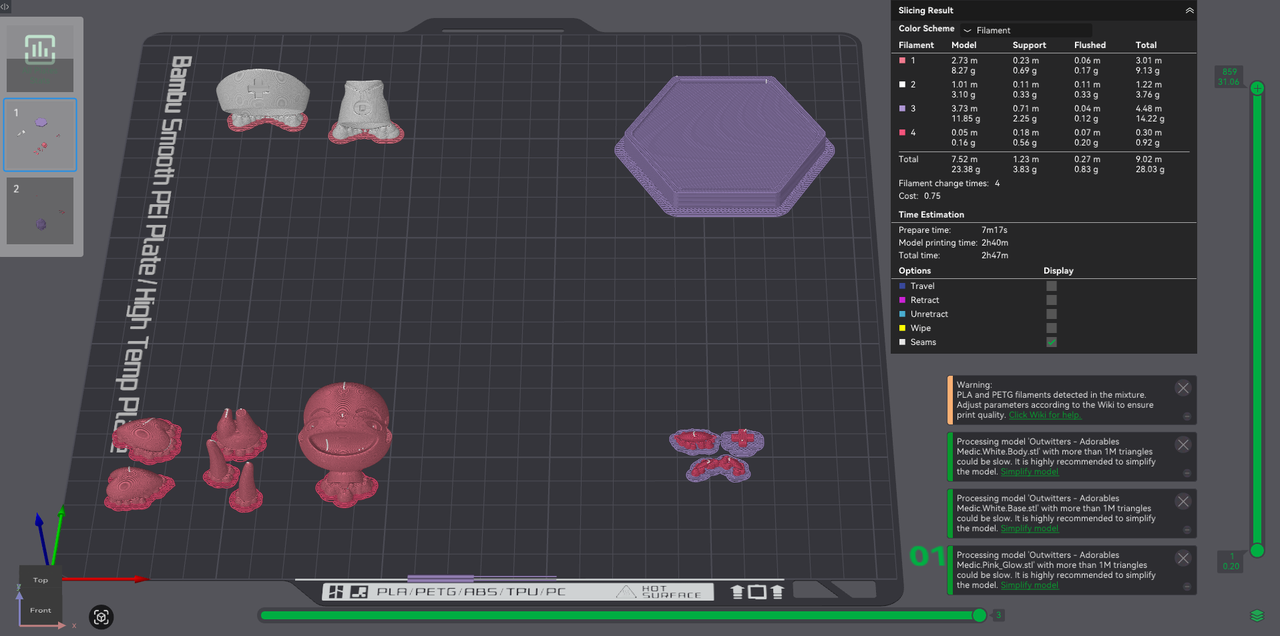Close the White.Body.stl processing notification
Viewport: 1280px width, 636px height.
click(1183, 445)
